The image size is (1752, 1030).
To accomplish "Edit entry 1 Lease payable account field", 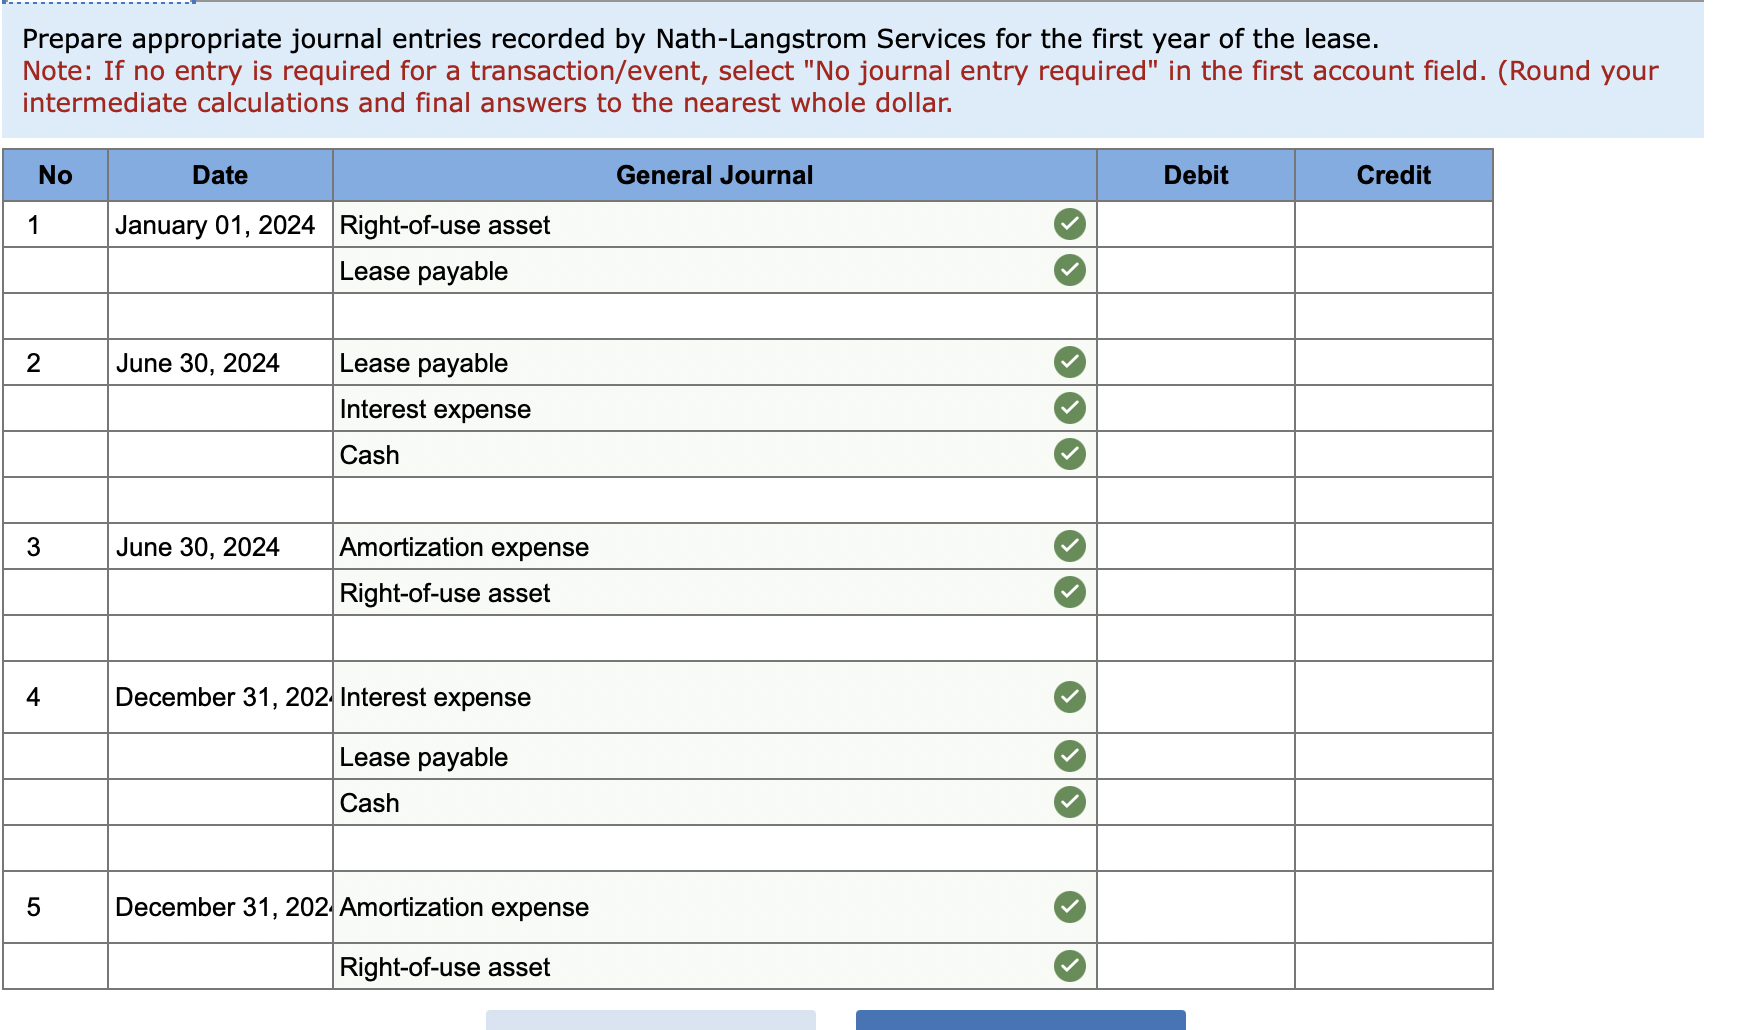I will tap(714, 270).
